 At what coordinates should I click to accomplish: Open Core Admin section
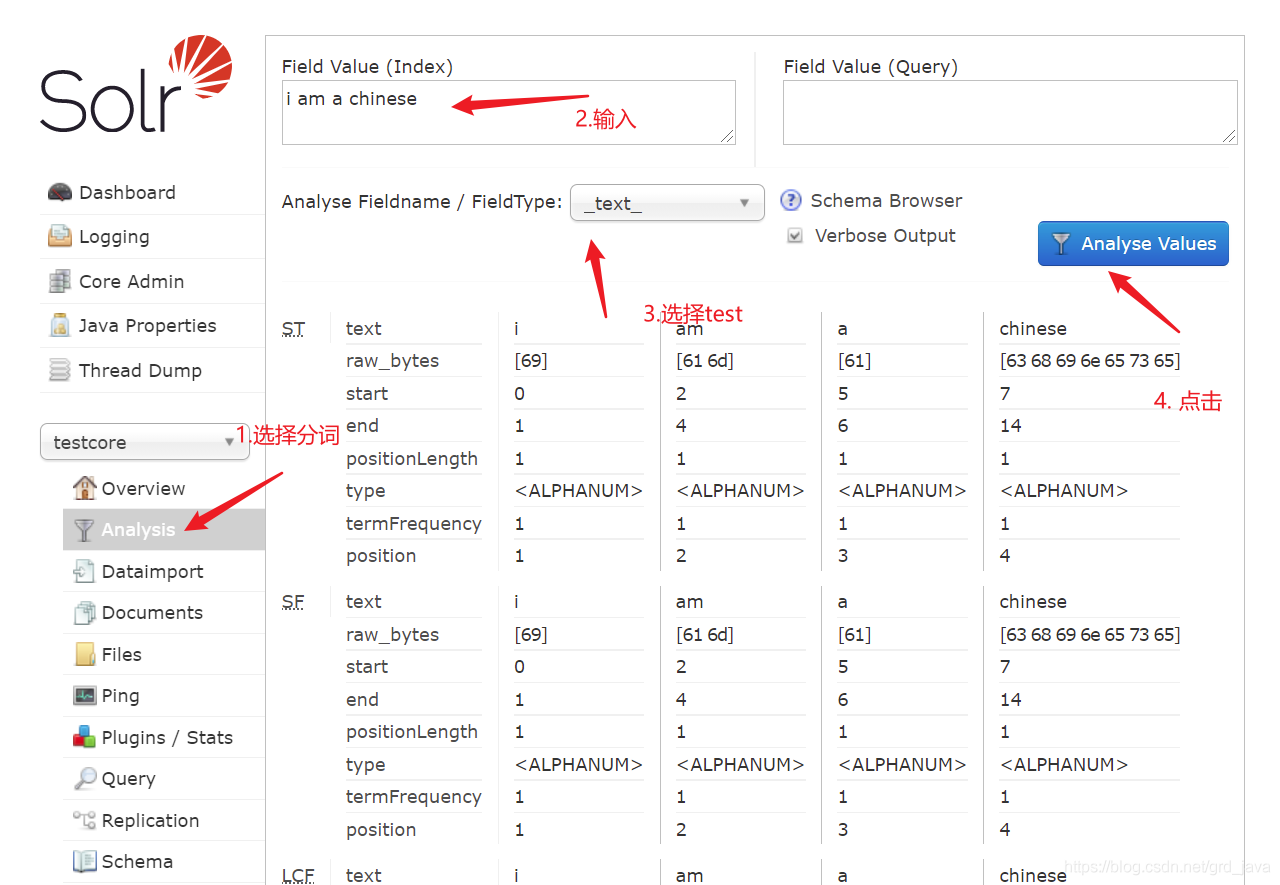pyautogui.click(x=152, y=281)
